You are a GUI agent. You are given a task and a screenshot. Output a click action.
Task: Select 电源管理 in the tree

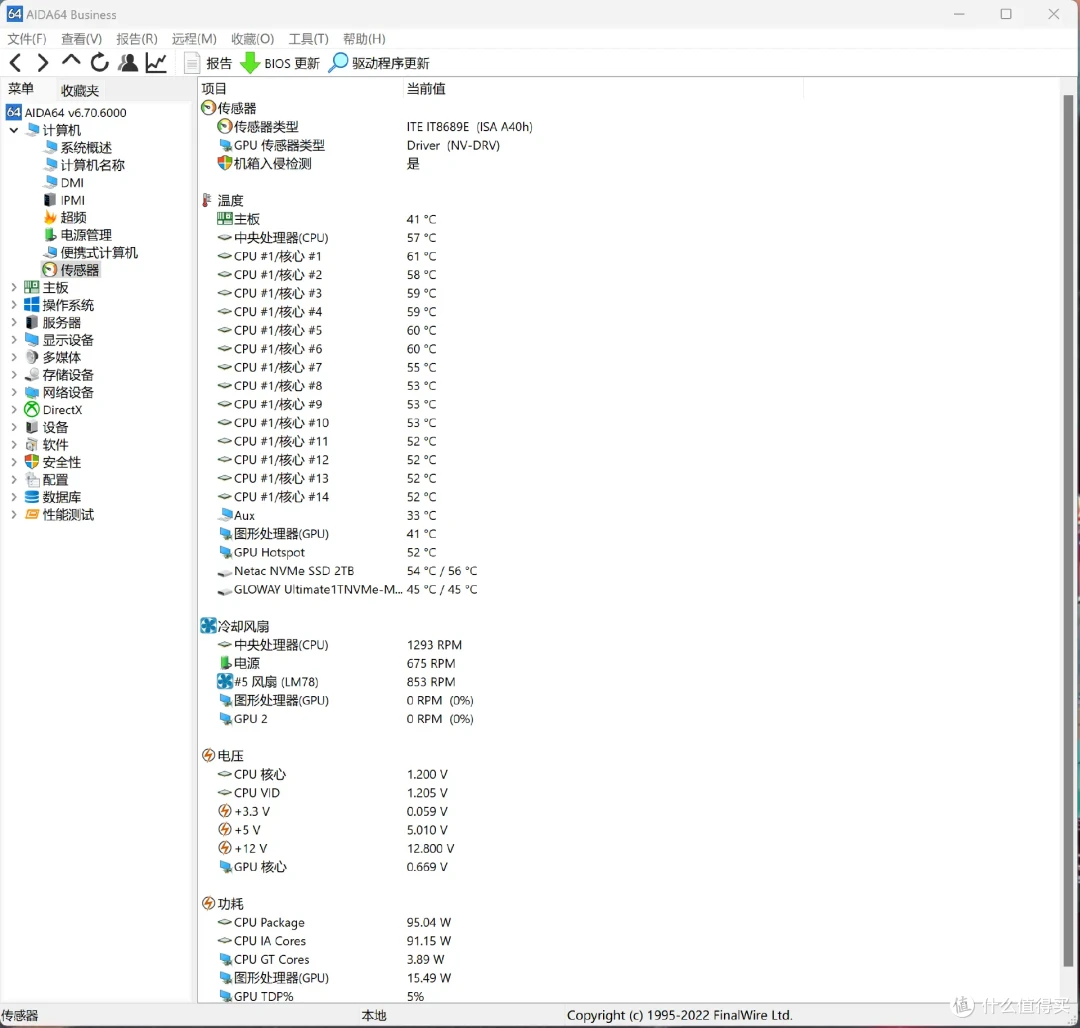77,235
